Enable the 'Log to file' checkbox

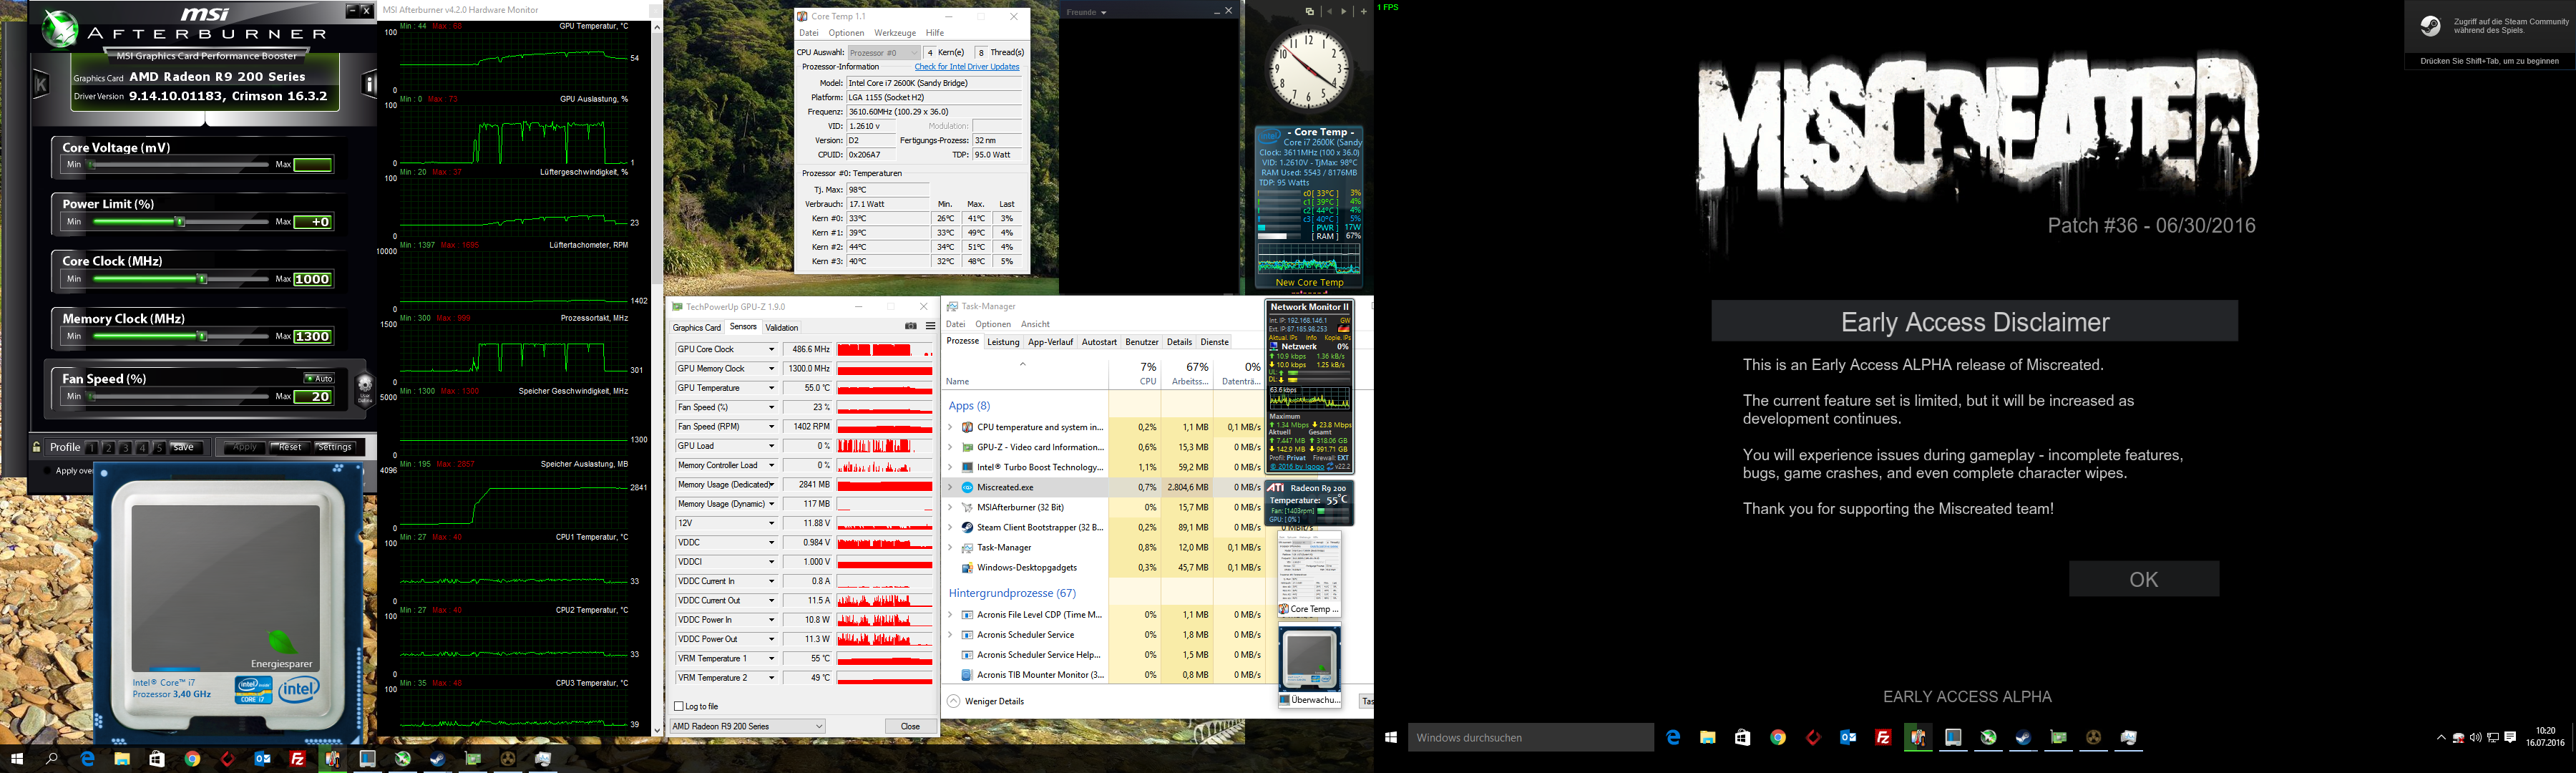point(680,706)
